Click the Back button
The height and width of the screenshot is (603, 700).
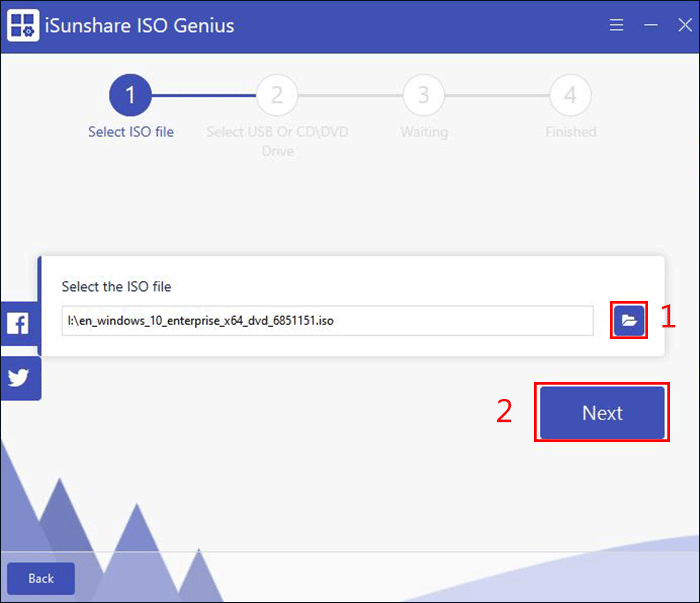(x=41, y=578)
